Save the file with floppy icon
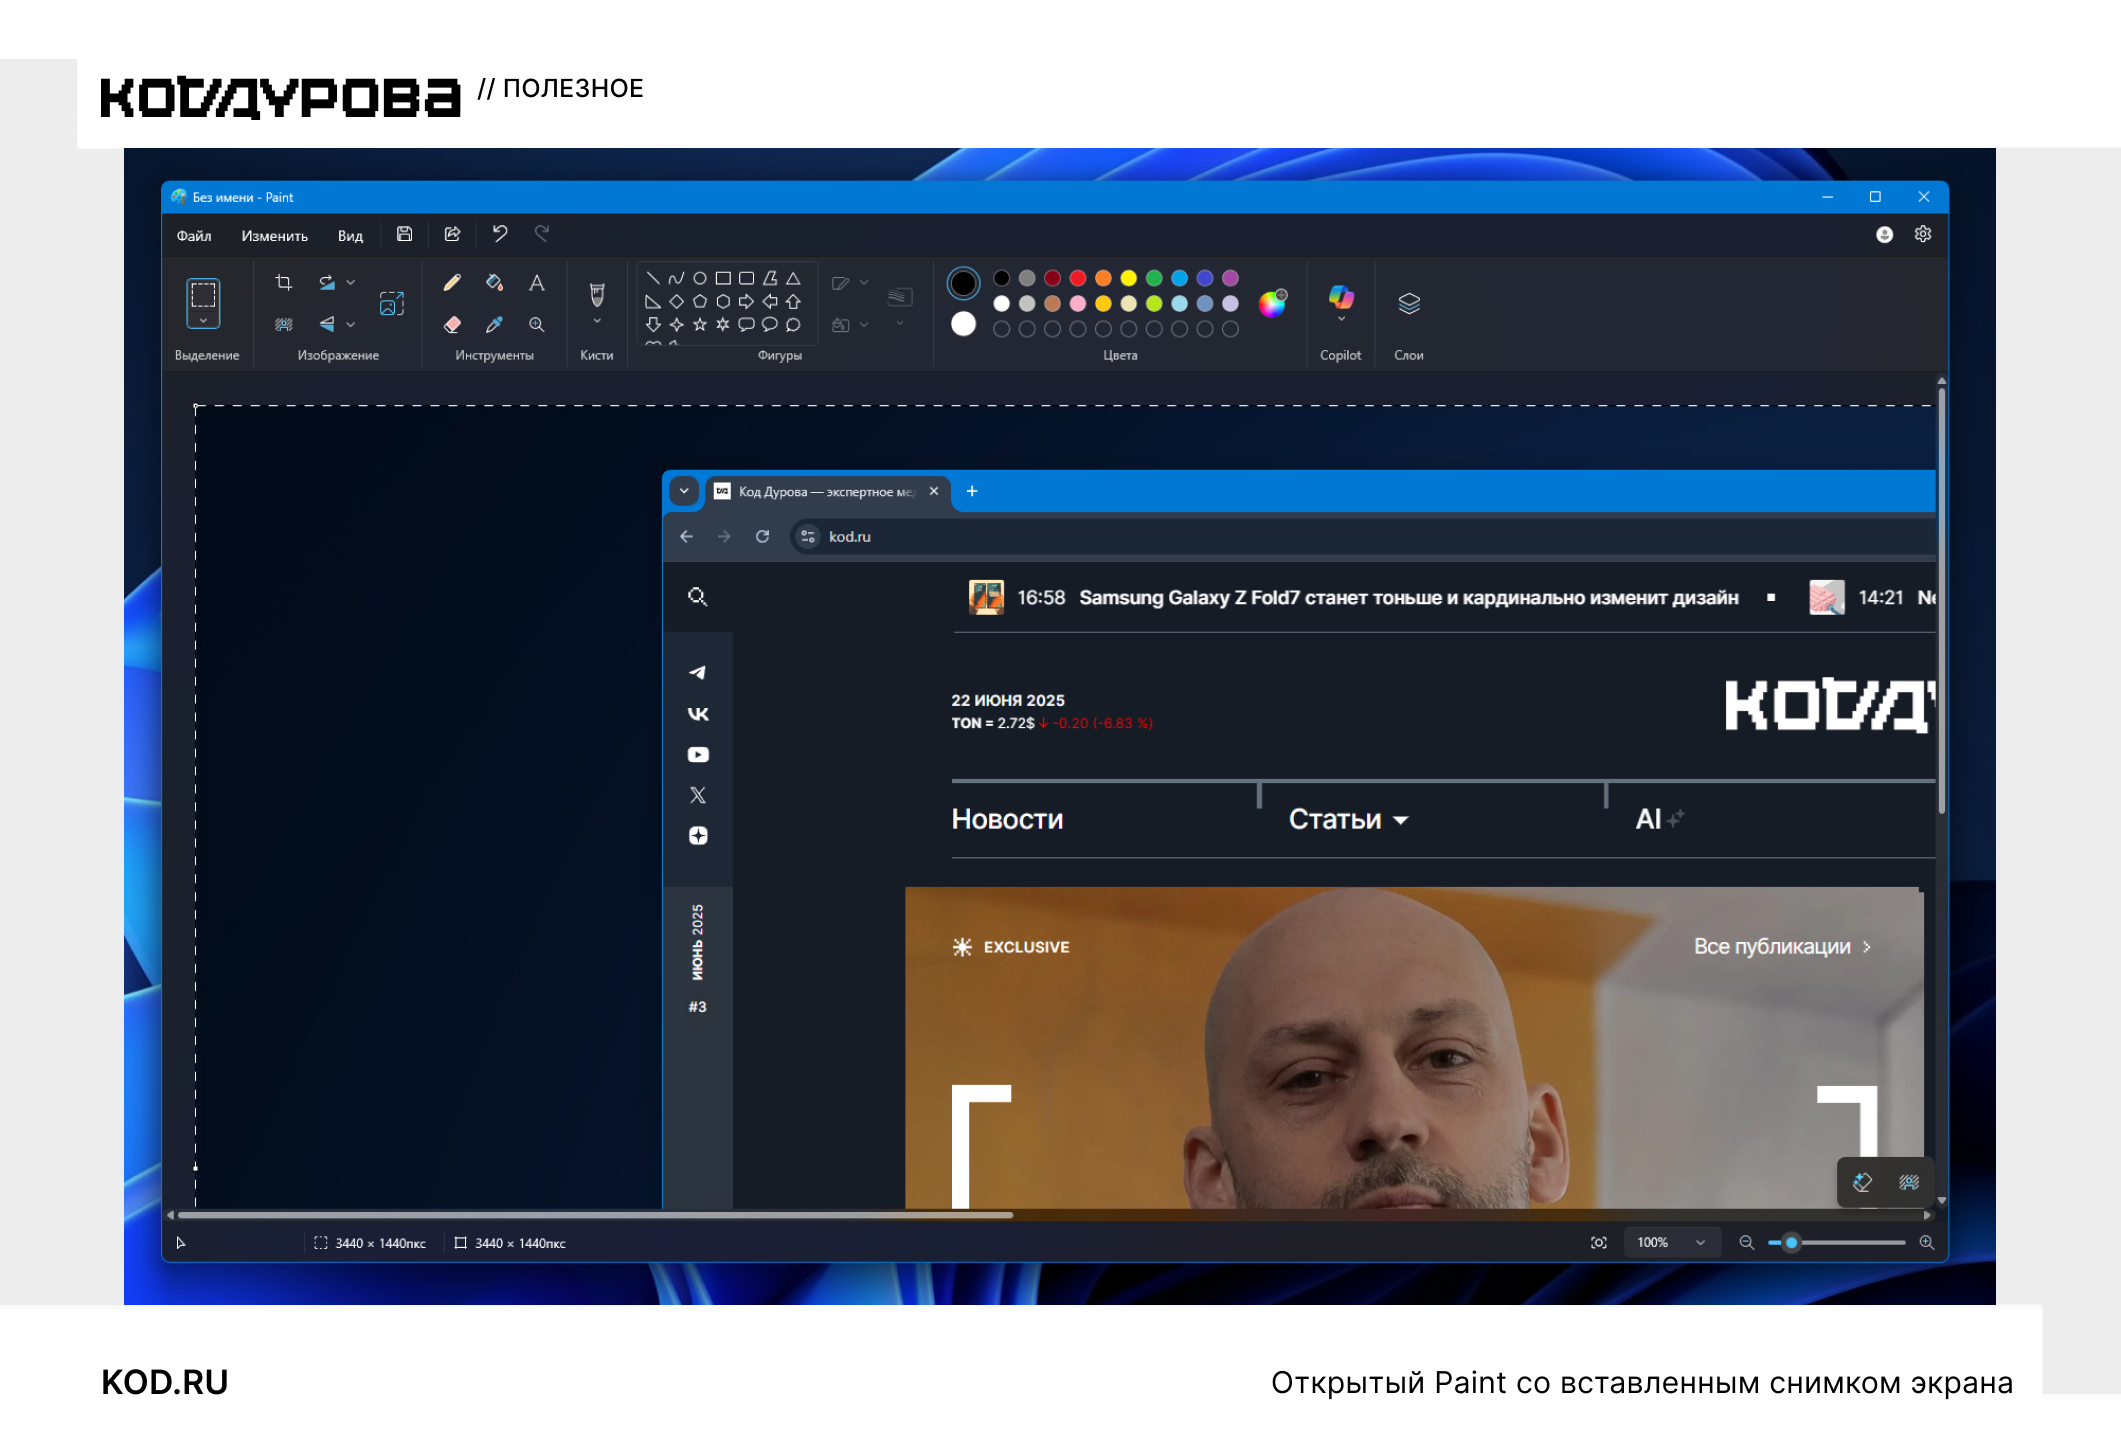The height and width of the screenshot is (1453, 2121). (x=404, y=234)
